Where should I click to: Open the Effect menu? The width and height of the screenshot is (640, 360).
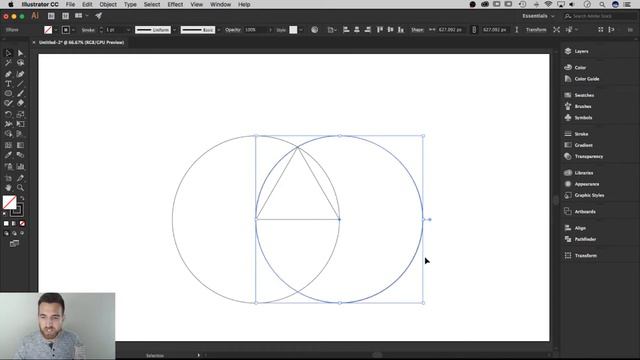(175, 4)
